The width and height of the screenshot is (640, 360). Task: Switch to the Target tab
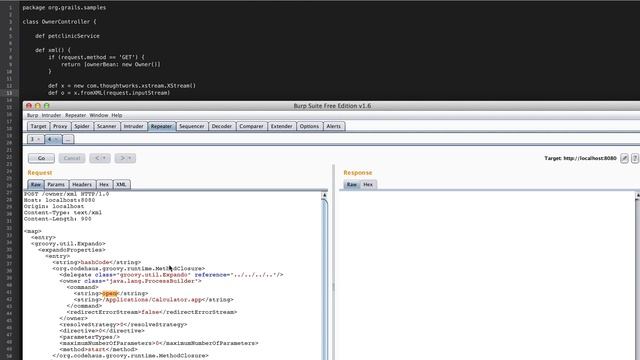coord(38,127)
